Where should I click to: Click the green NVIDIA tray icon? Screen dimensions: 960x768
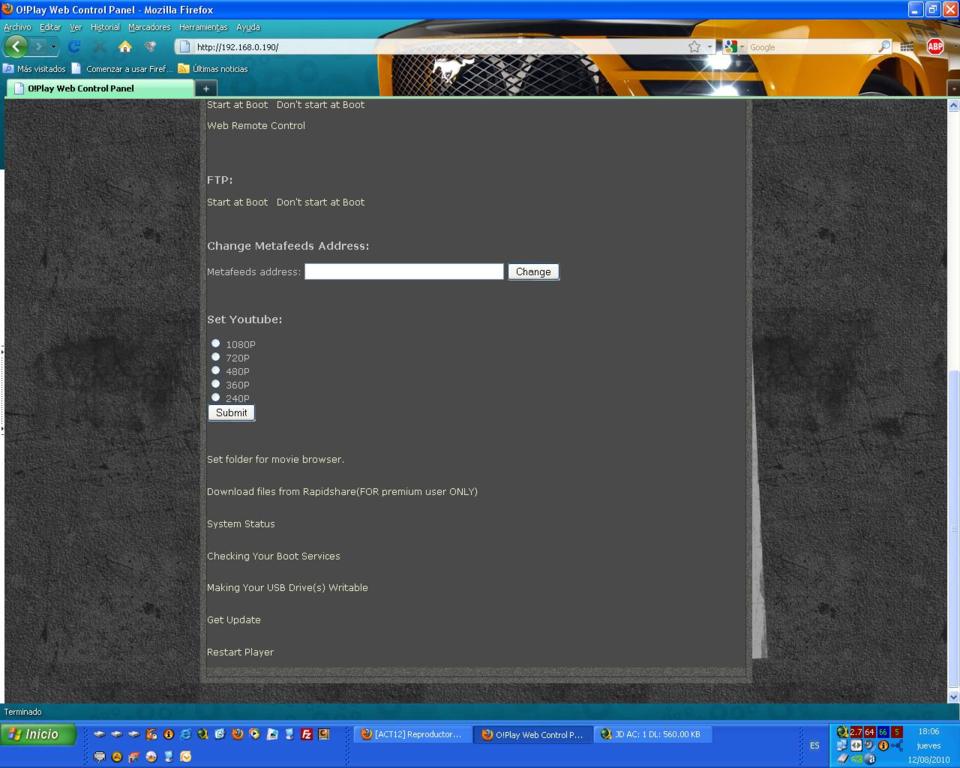pos(856,759)
